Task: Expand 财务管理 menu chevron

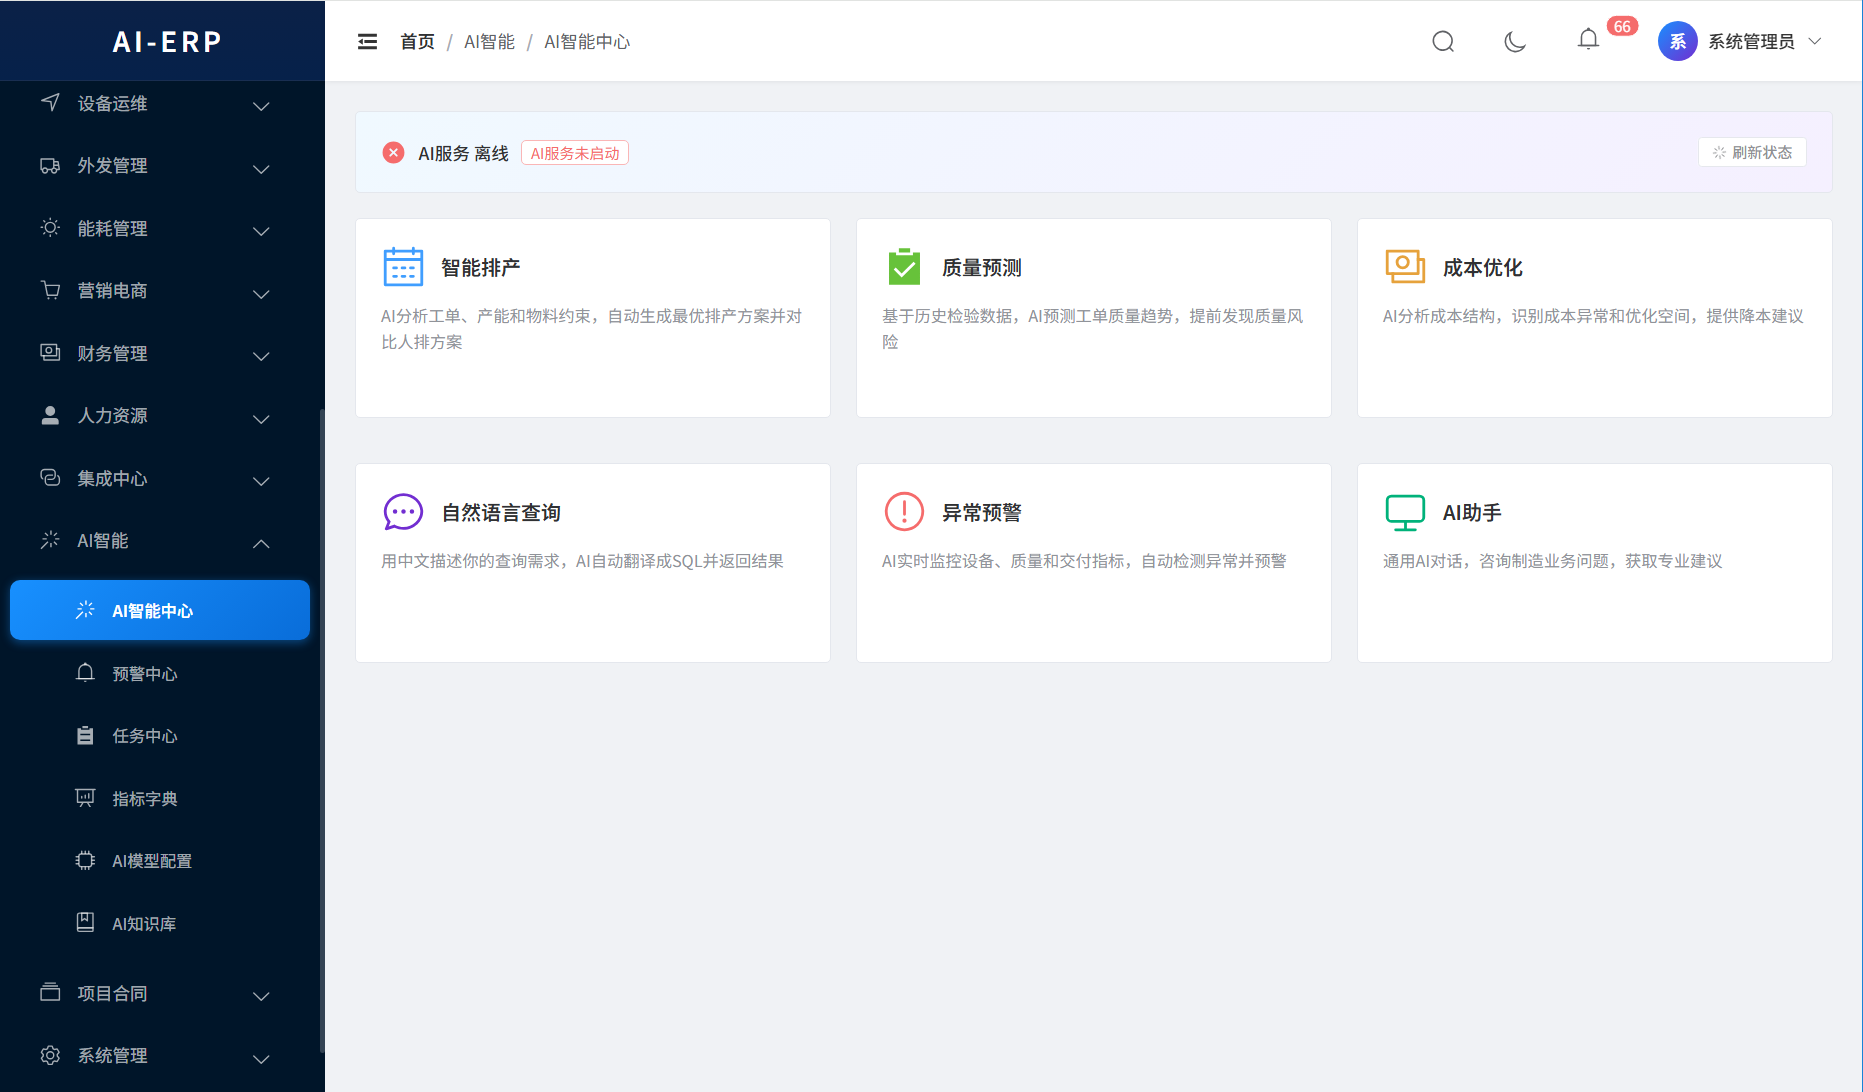Action: point(261,356)
